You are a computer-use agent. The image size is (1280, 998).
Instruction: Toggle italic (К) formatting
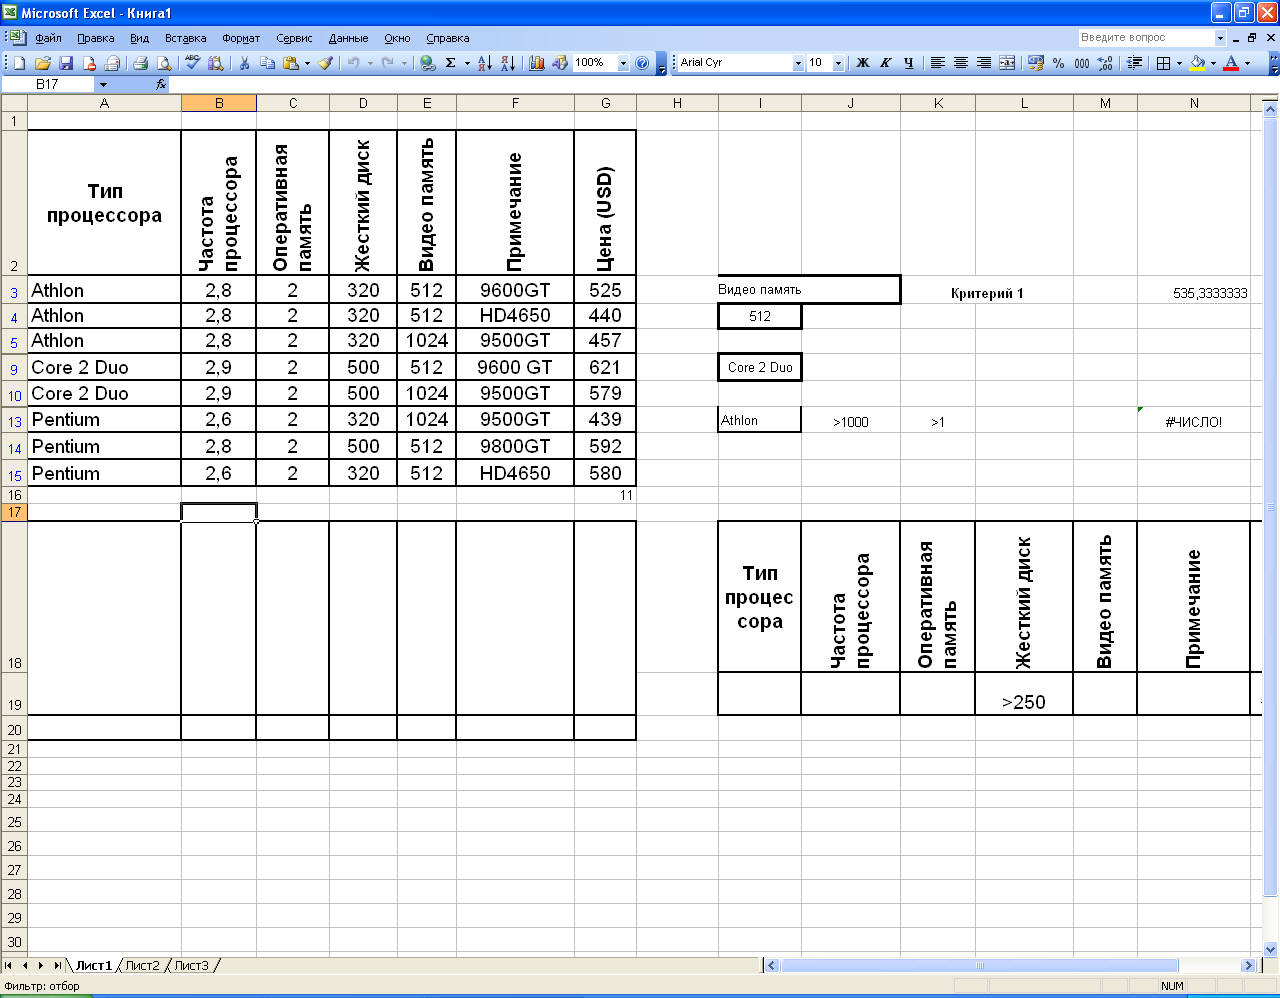[x=886, y=63]
